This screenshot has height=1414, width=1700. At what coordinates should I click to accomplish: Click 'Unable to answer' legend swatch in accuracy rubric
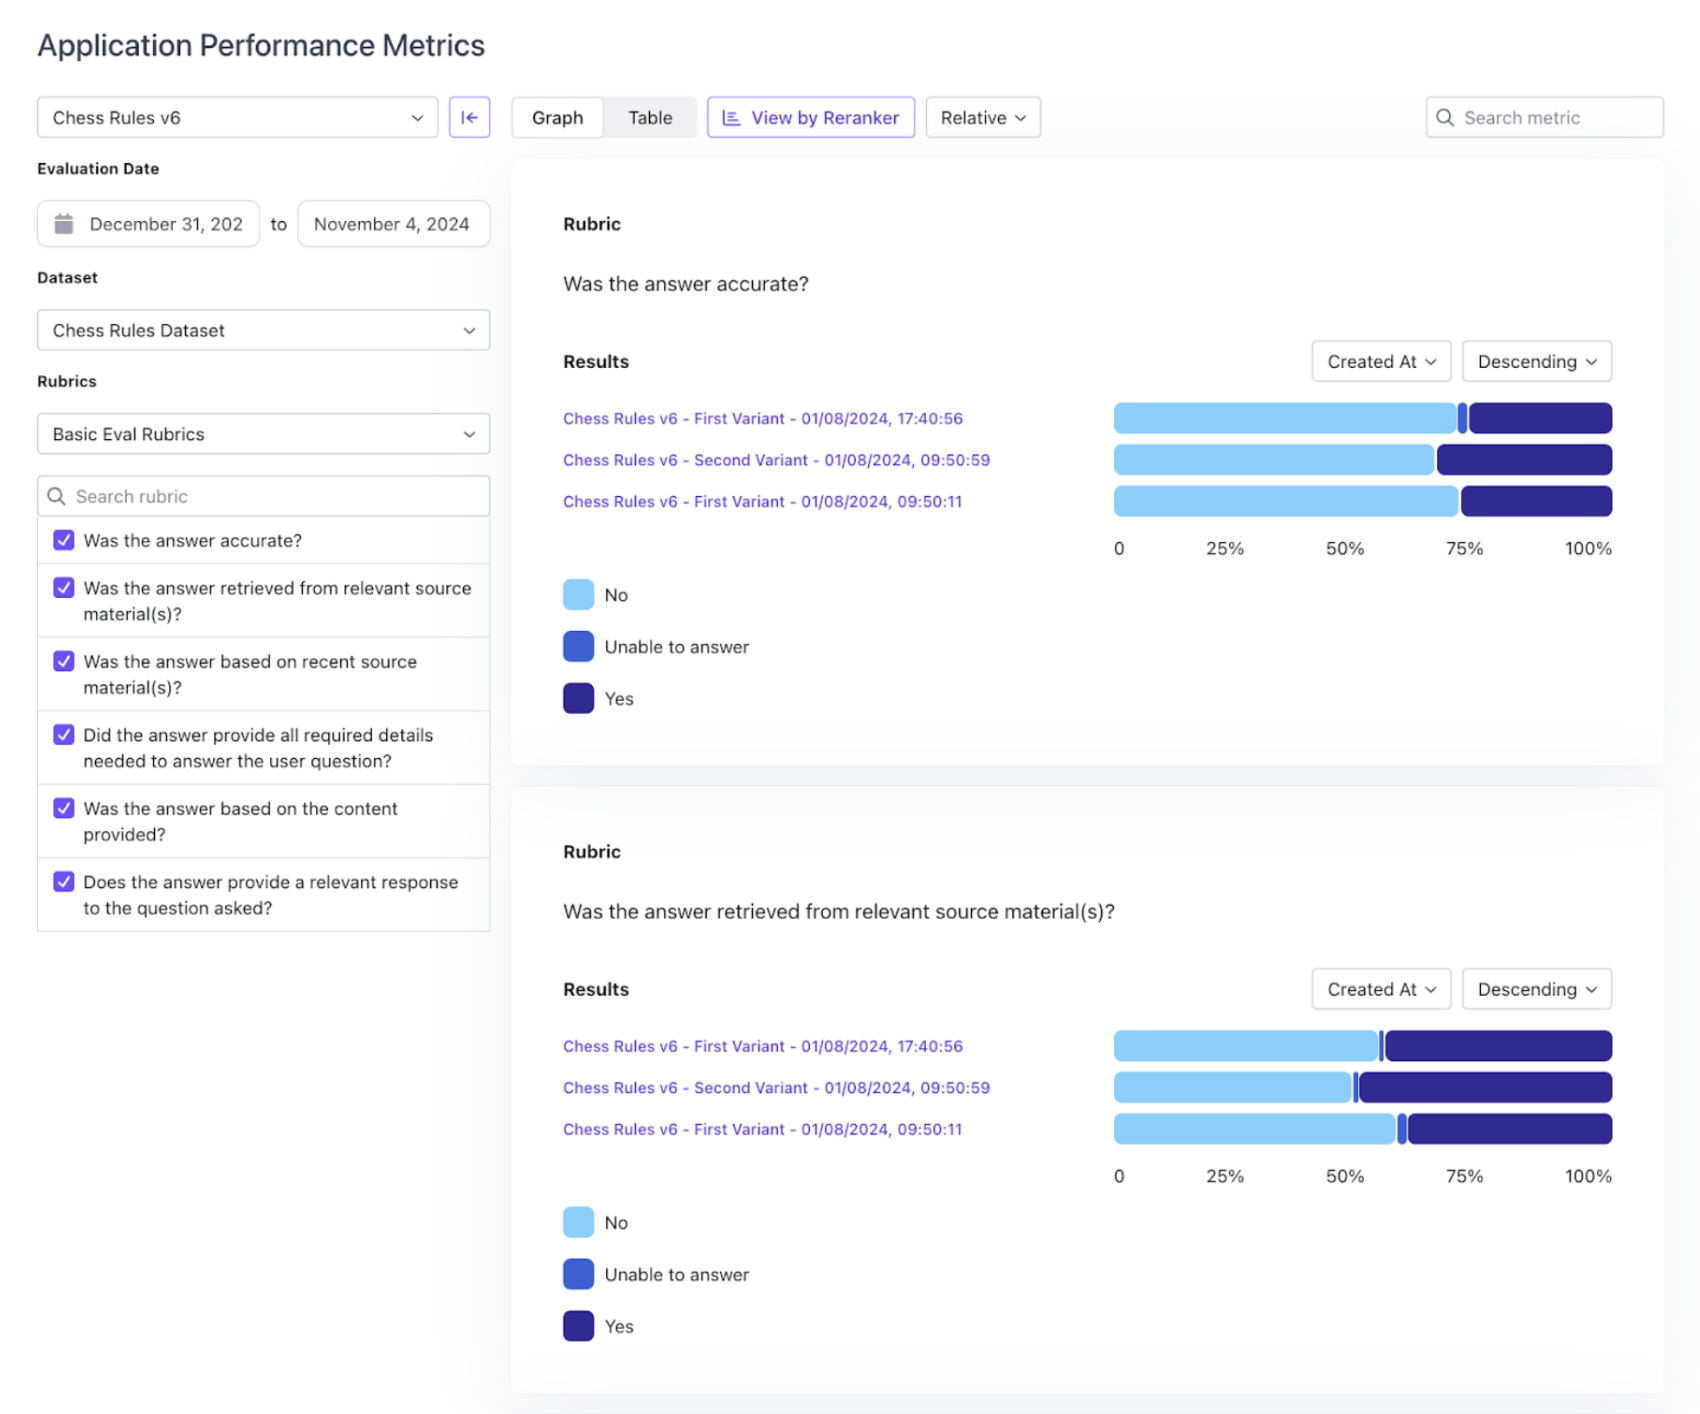point(578,646)
